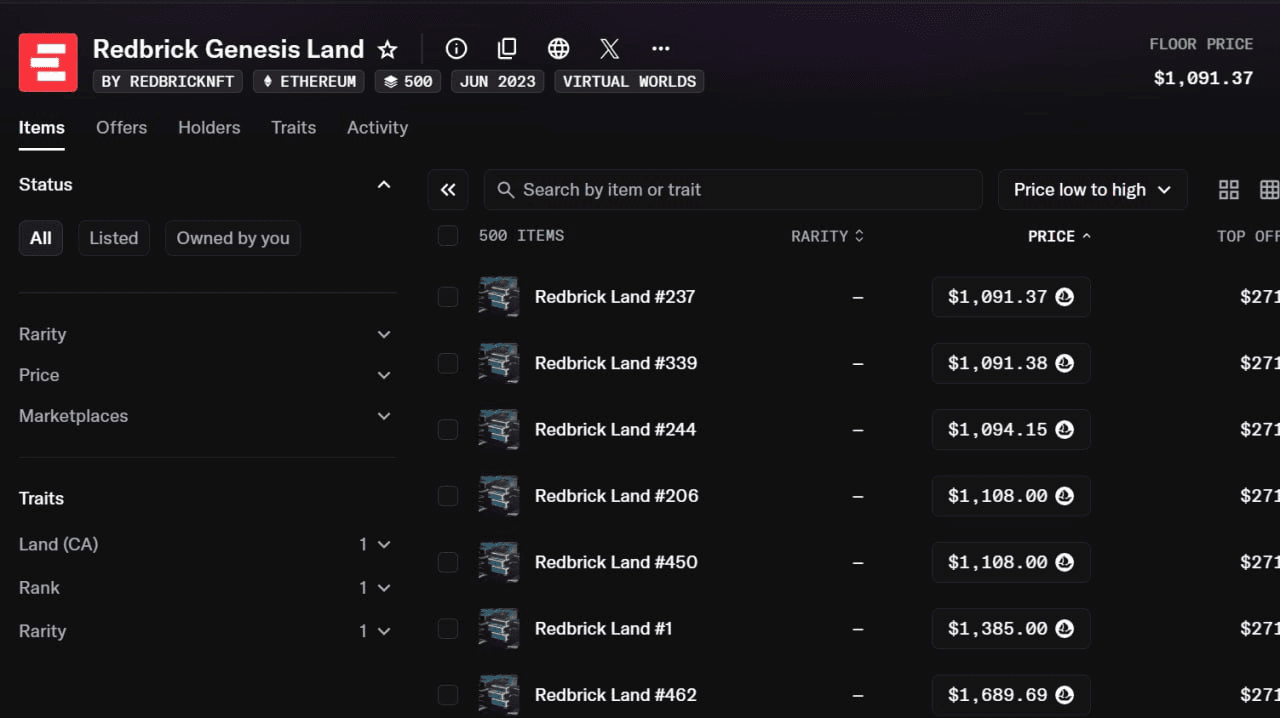The image size is (1280, 718).
Task: Open the collection website globe icon
Action: pos(558,49)
